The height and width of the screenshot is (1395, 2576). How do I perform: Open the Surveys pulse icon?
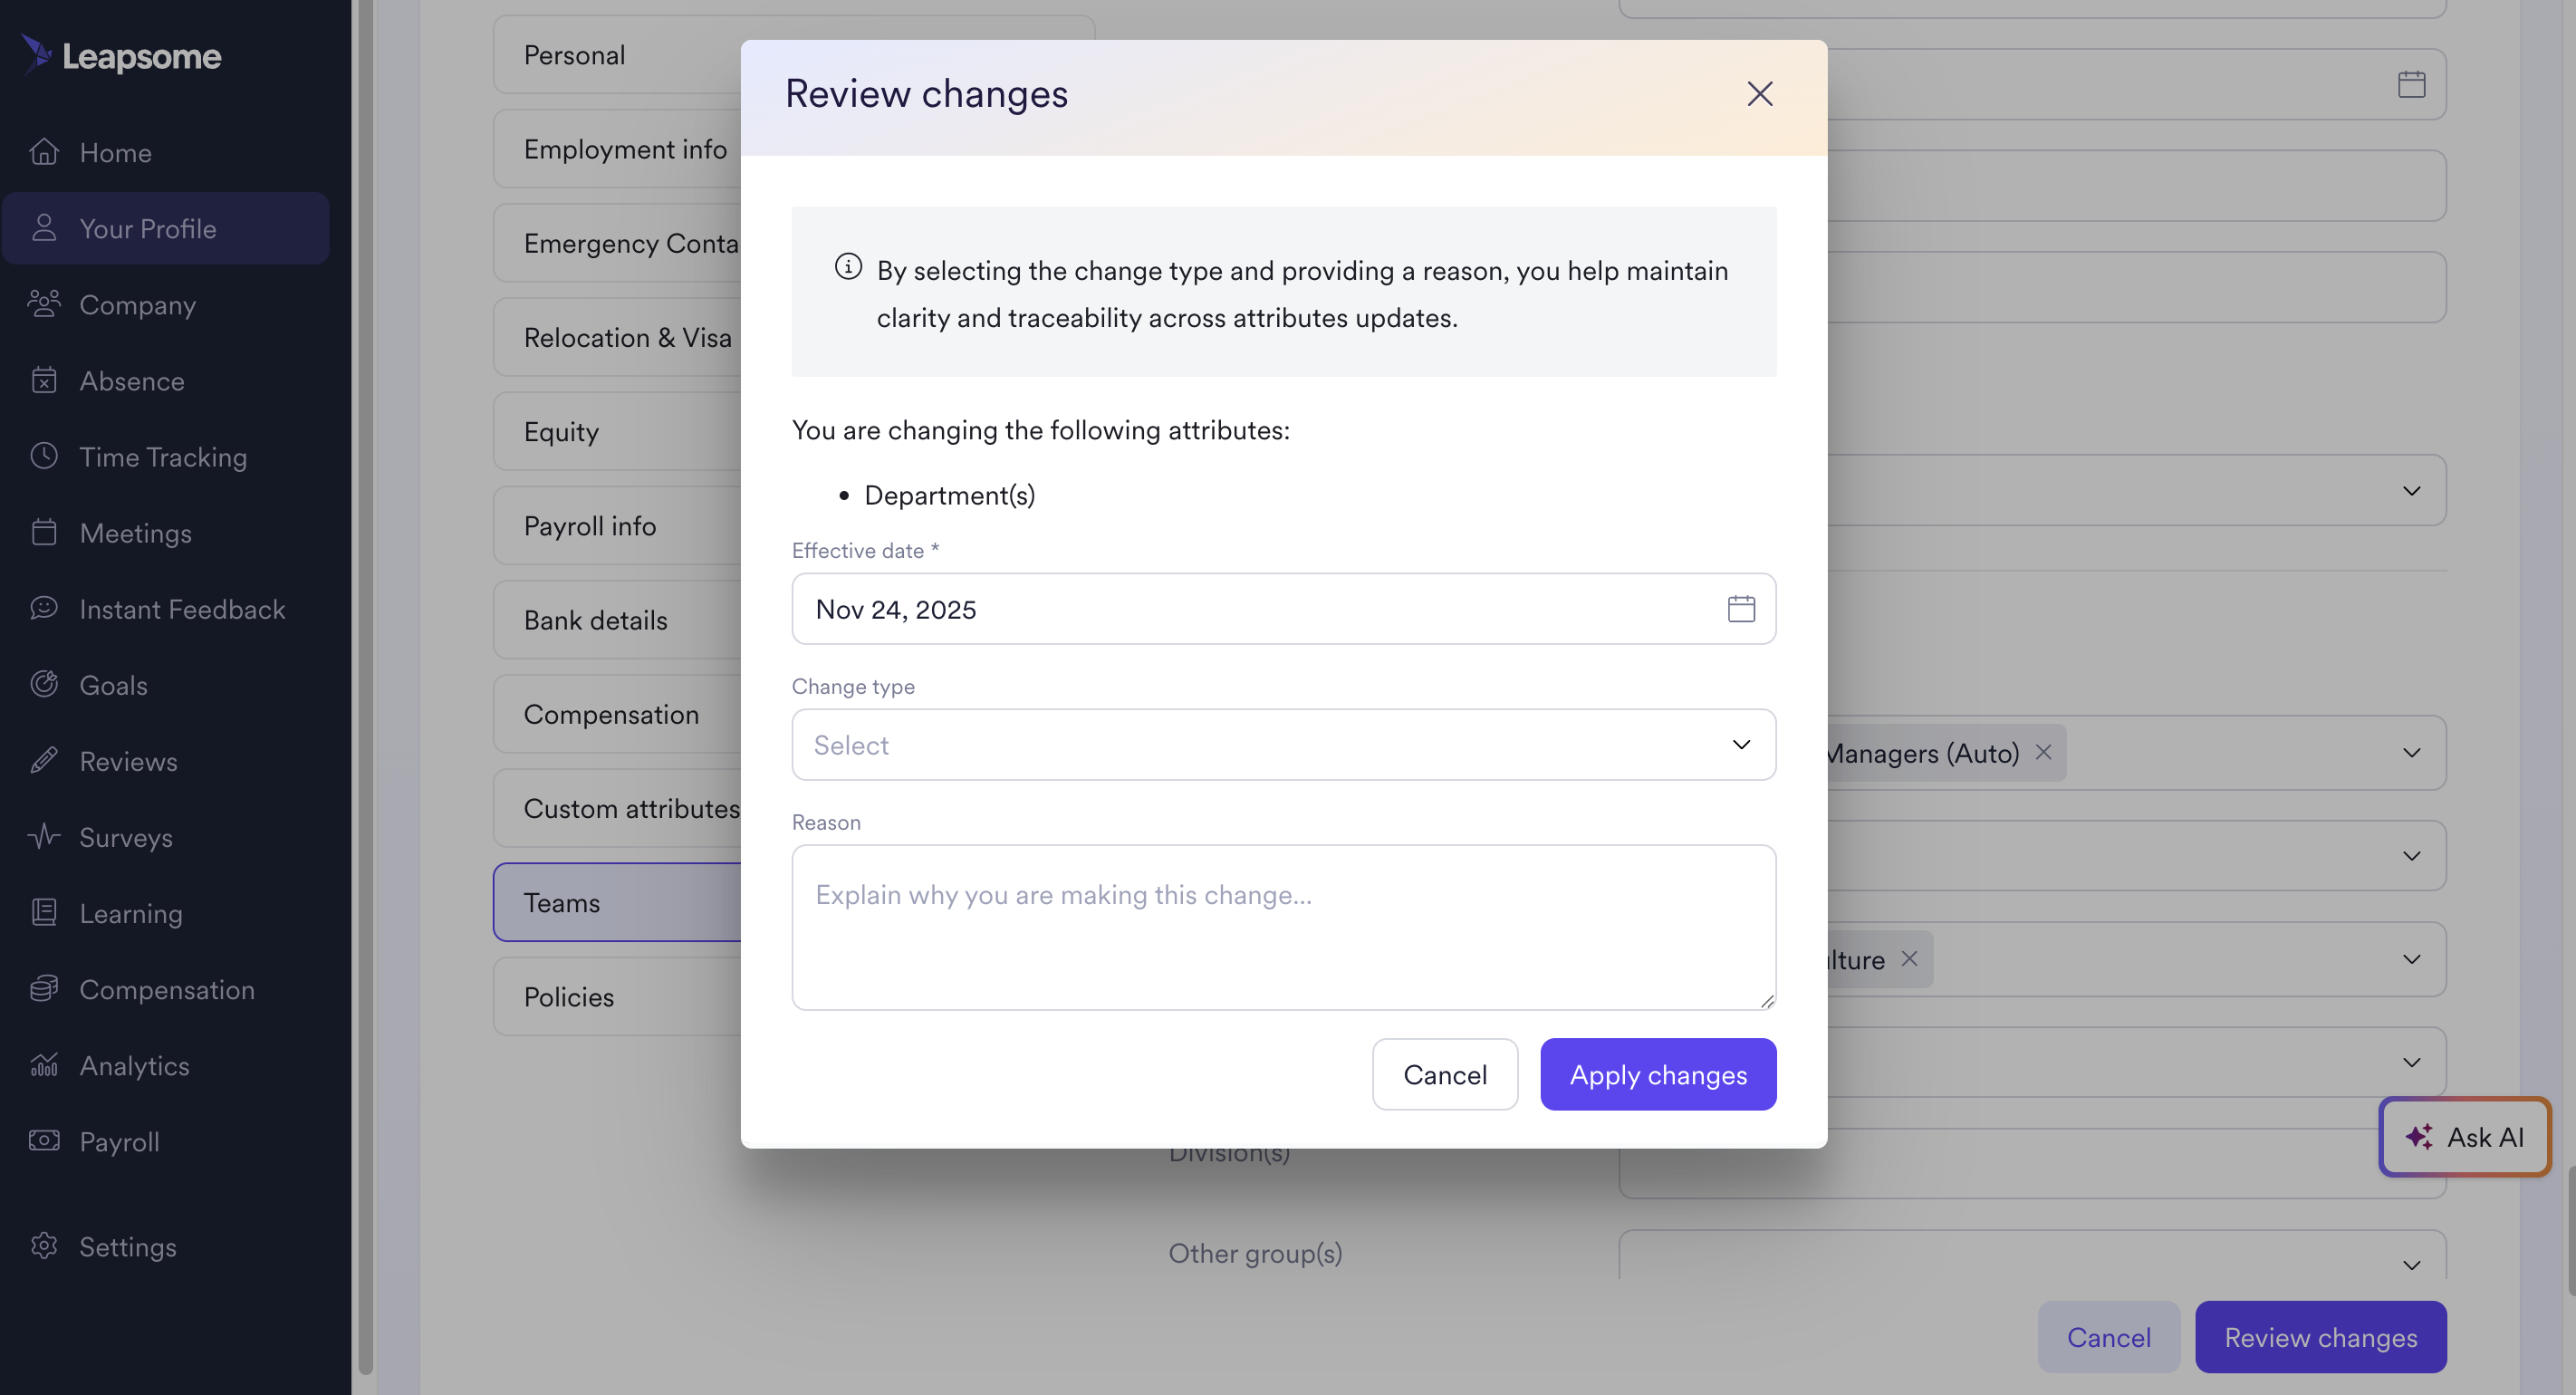[44, 836]
